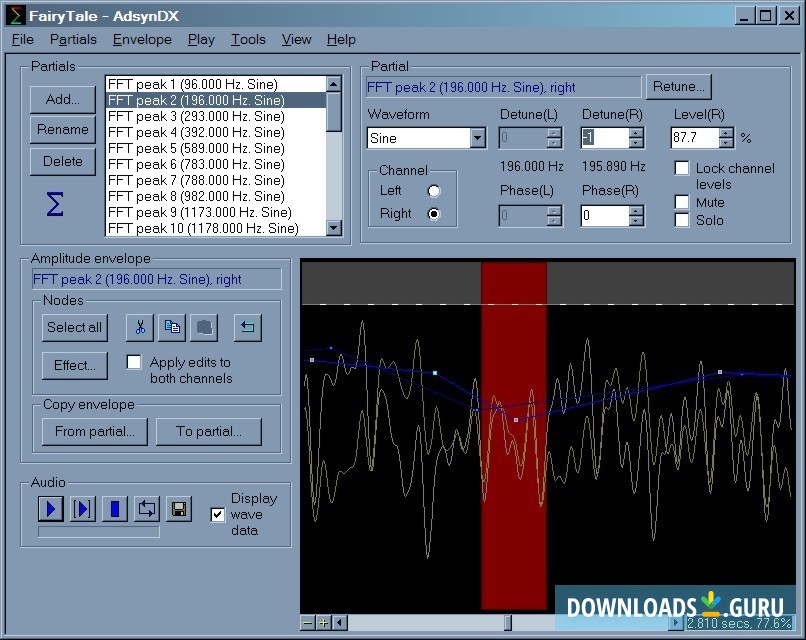Enable the Mute checkbox for the partial

pos(682,202)
